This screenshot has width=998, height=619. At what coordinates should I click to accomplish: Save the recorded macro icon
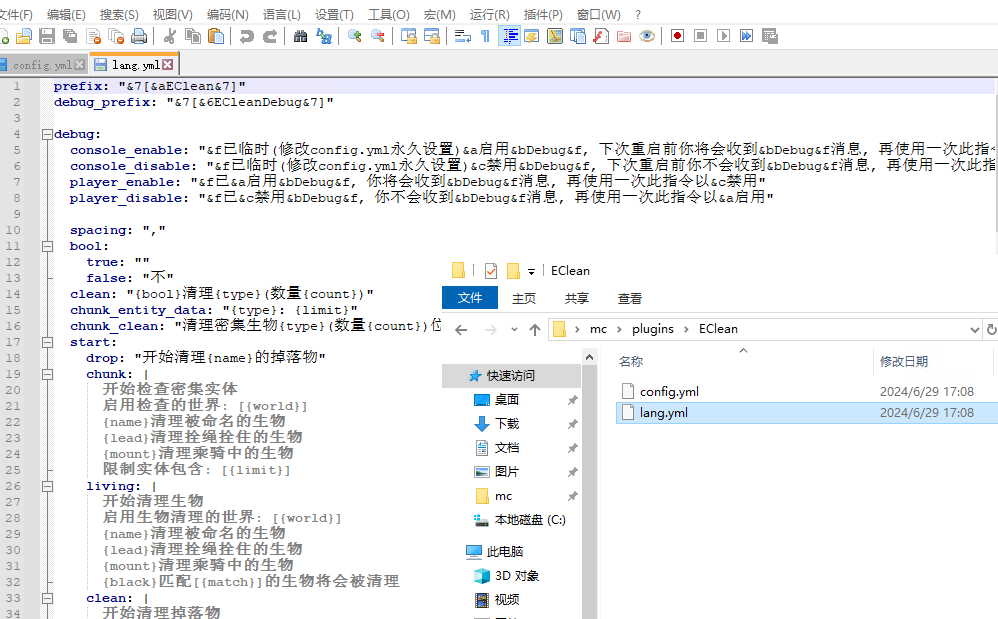click(770, 36)
